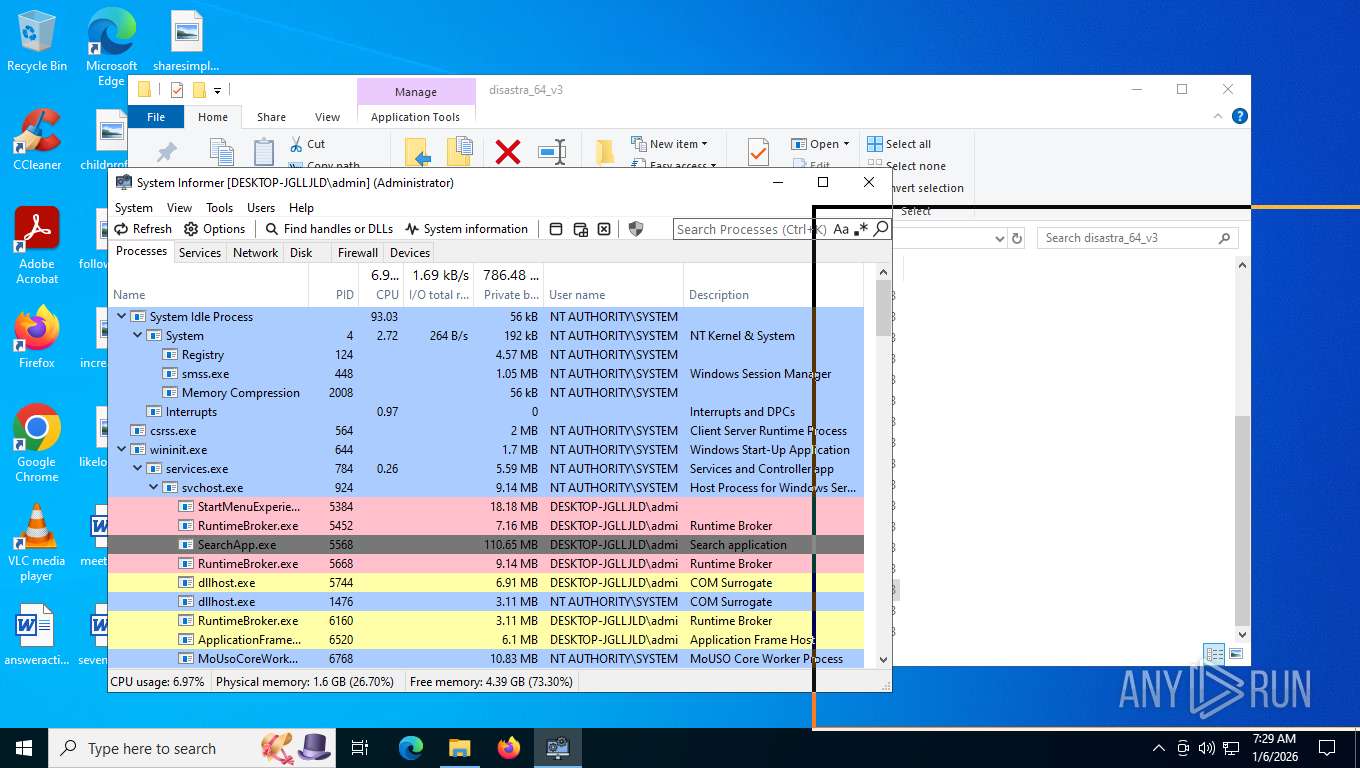Collapse the services.exe tree node

(138, 469)
